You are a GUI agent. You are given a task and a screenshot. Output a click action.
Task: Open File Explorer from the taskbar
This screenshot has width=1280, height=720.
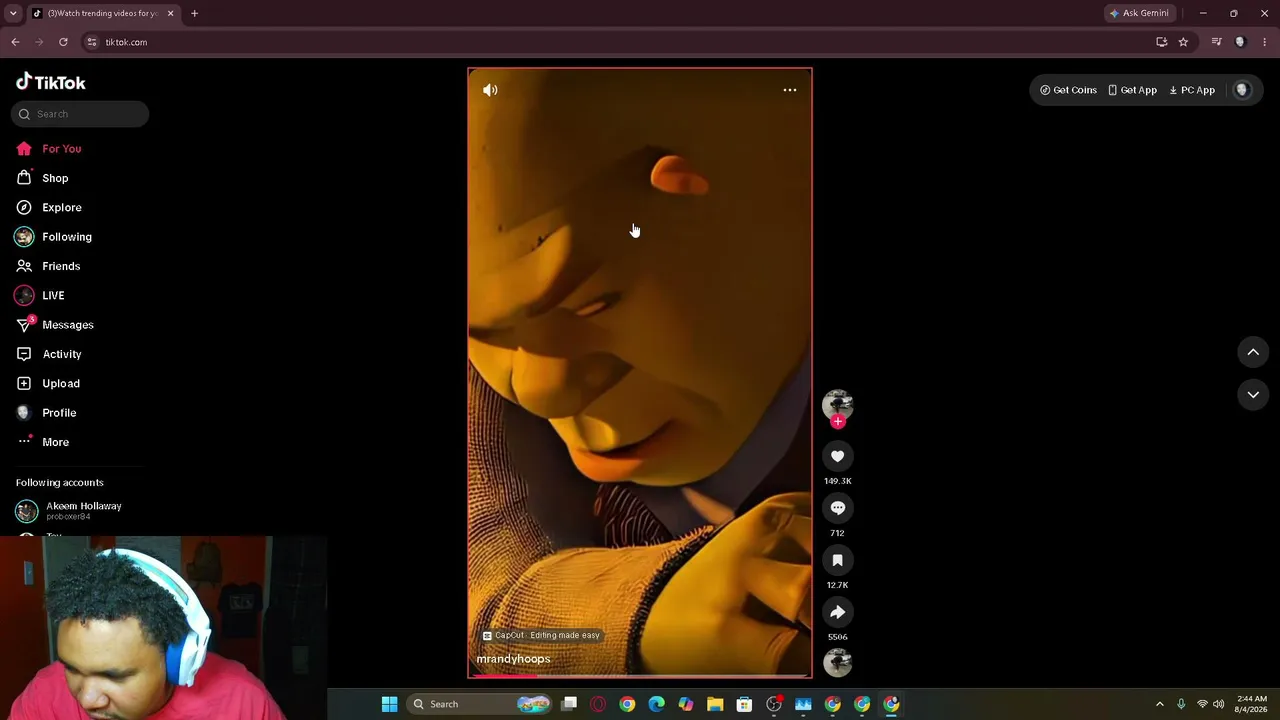tap(715, 704)
